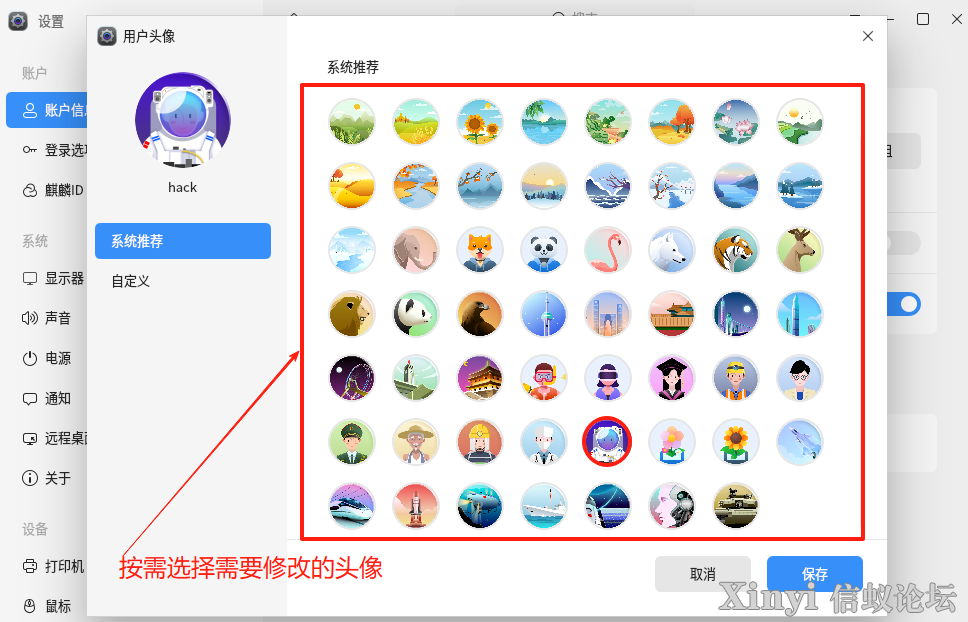Choose the lion avatar
The height and width of the screenshot is (622, 968).
352,315
